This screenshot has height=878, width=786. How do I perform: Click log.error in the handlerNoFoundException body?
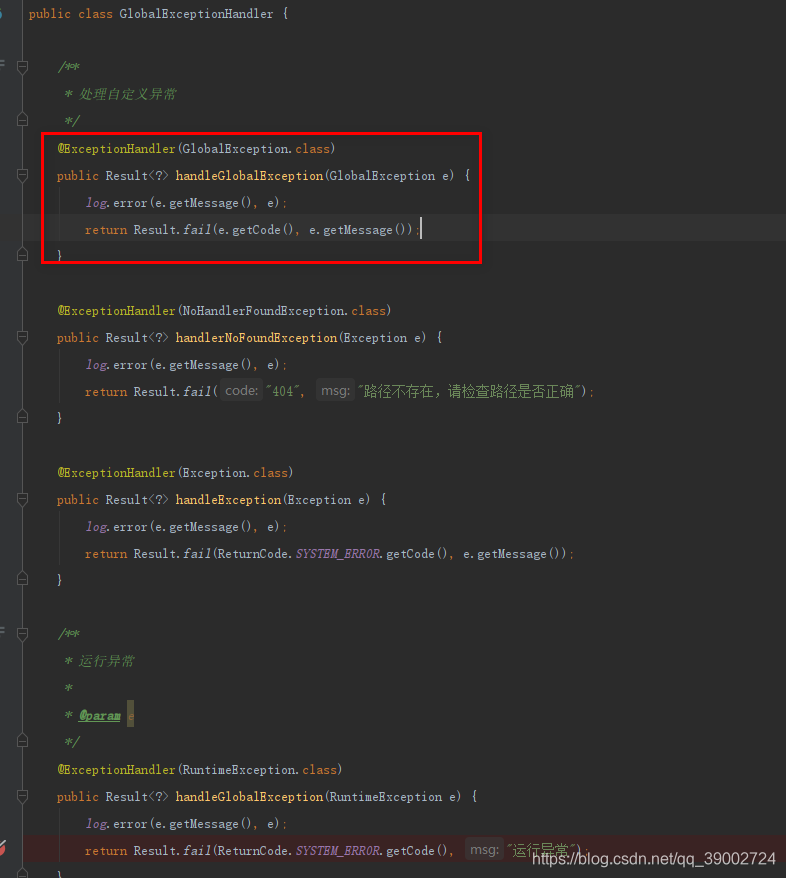pyautogui.click(x=116, y=365)
